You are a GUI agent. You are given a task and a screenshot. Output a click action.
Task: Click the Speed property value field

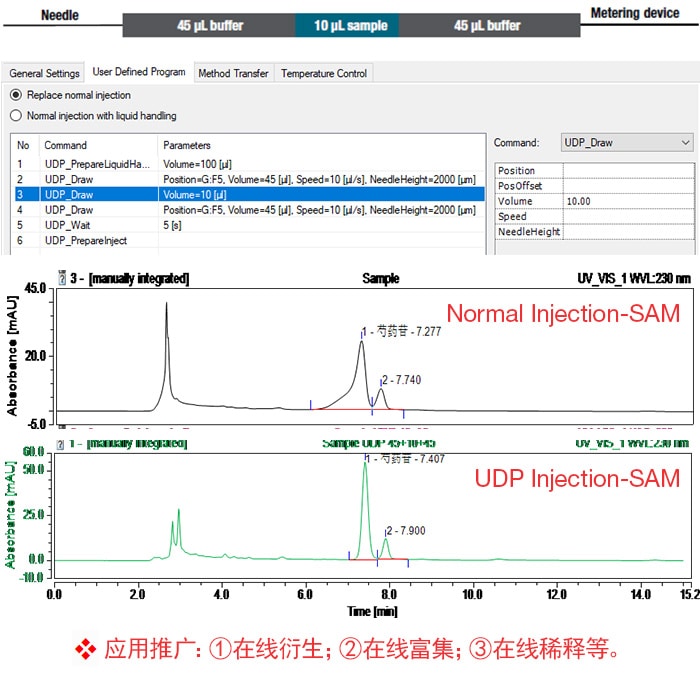(x=627, y=216)
